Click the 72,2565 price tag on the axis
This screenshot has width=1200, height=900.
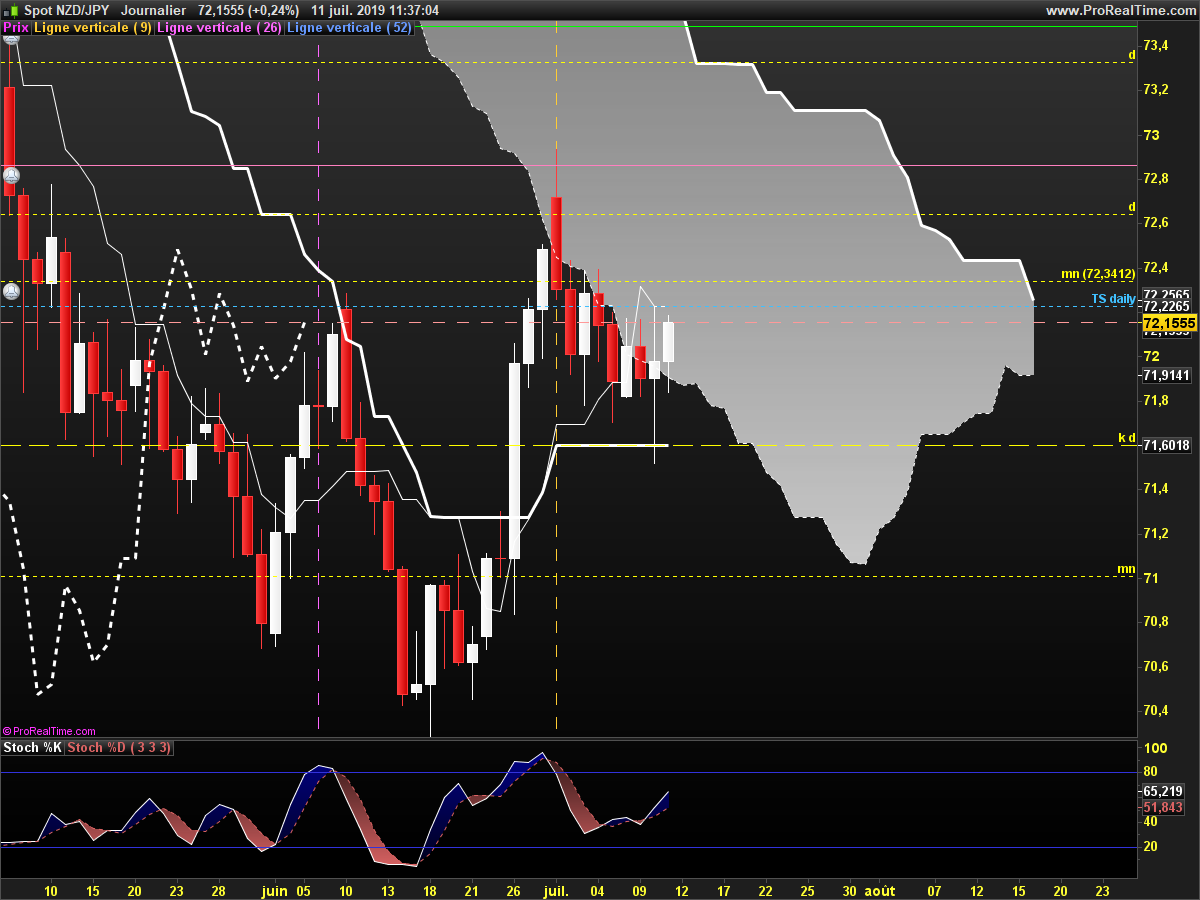[x=1166, y=294]
